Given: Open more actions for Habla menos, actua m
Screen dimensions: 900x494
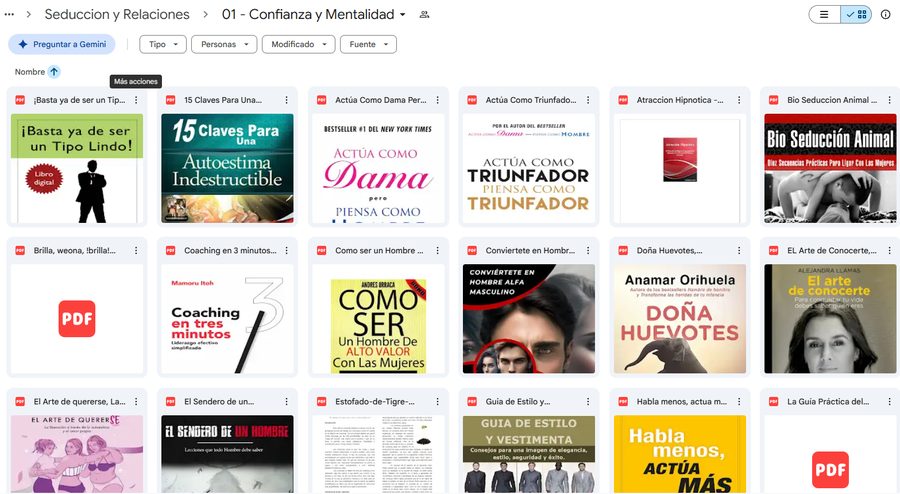Looking at the screenshot, I should pos(739,402).
